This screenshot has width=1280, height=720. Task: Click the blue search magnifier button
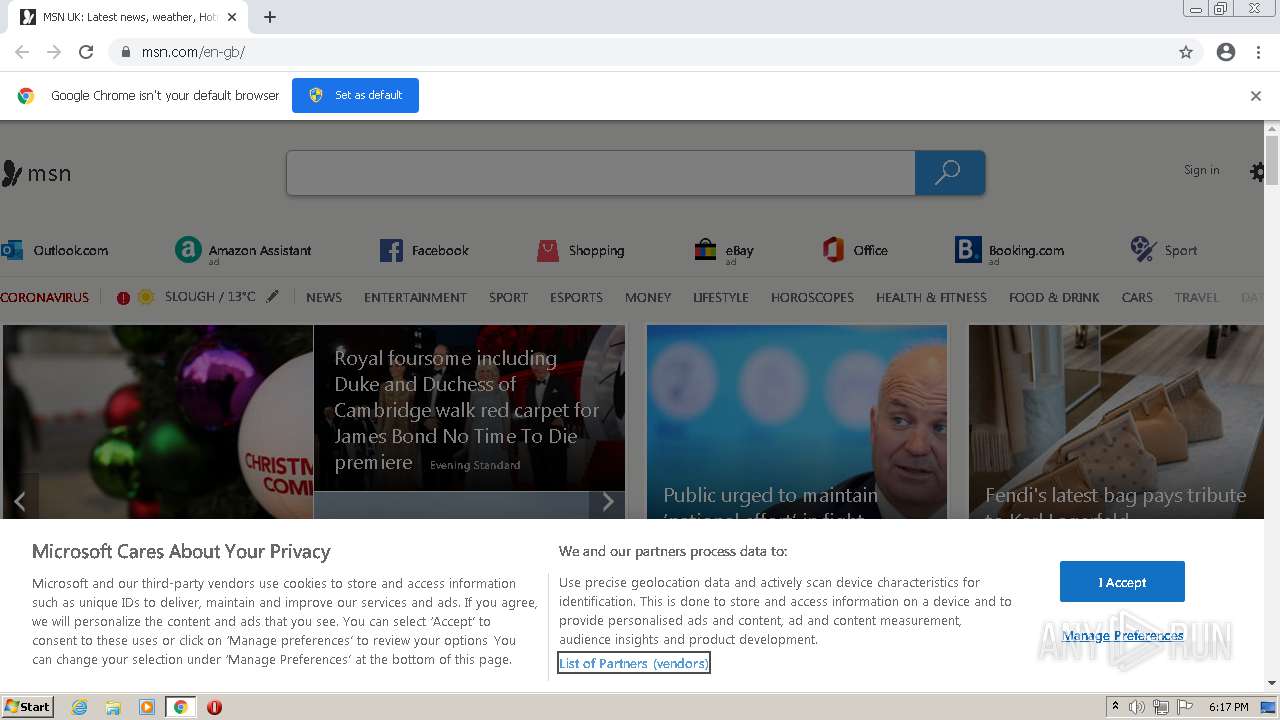(x=949, y=173)
